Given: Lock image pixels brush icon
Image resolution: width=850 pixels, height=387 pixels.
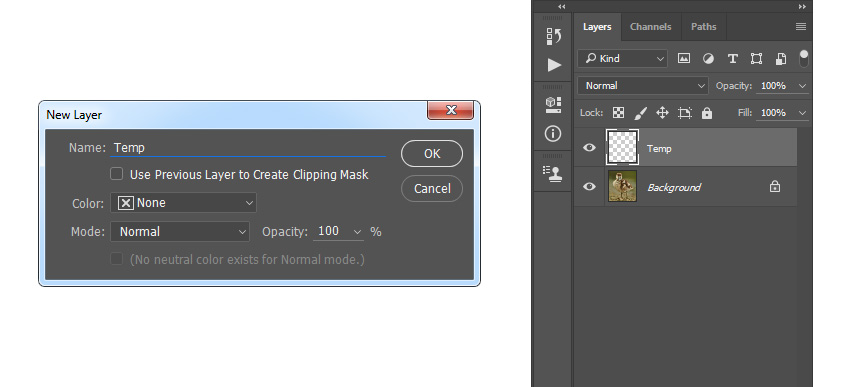Looking at the screenshot, I should [640, 113].
